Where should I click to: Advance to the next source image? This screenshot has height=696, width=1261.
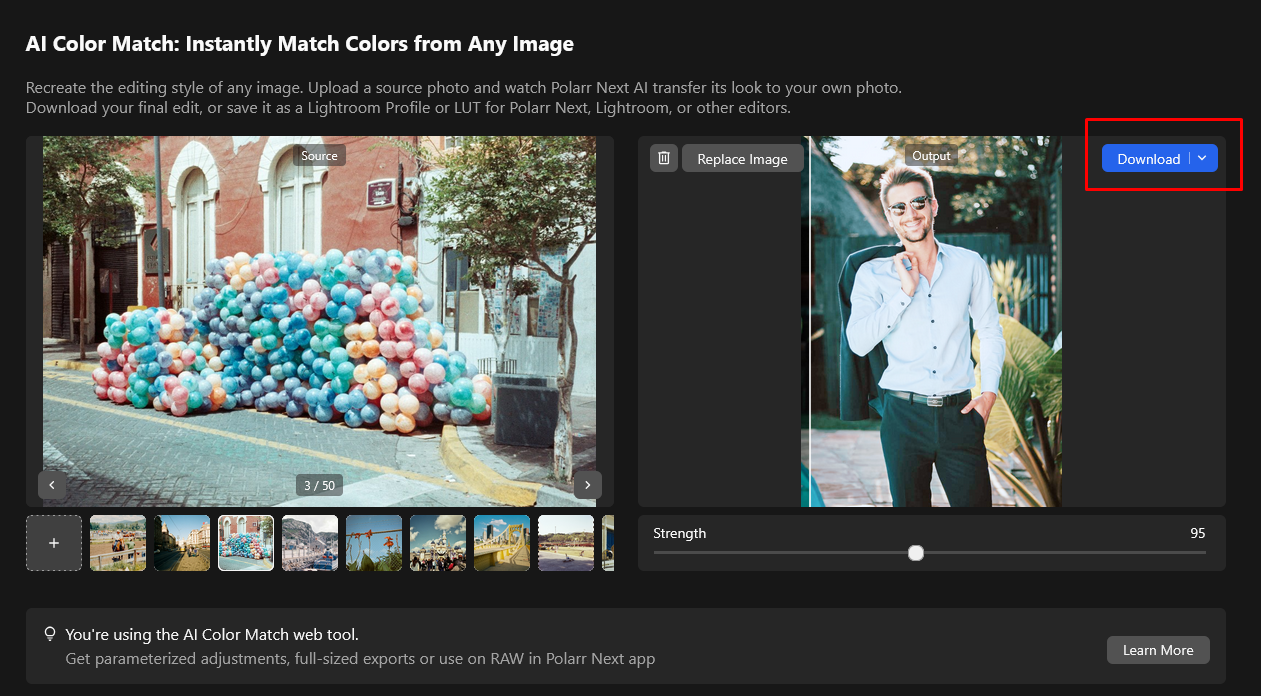587,485
